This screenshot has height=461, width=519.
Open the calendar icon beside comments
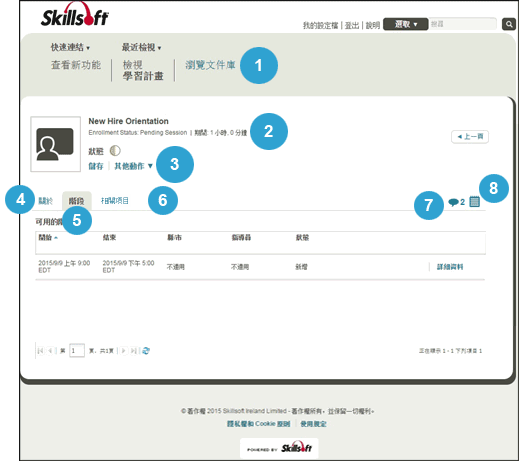474,201
